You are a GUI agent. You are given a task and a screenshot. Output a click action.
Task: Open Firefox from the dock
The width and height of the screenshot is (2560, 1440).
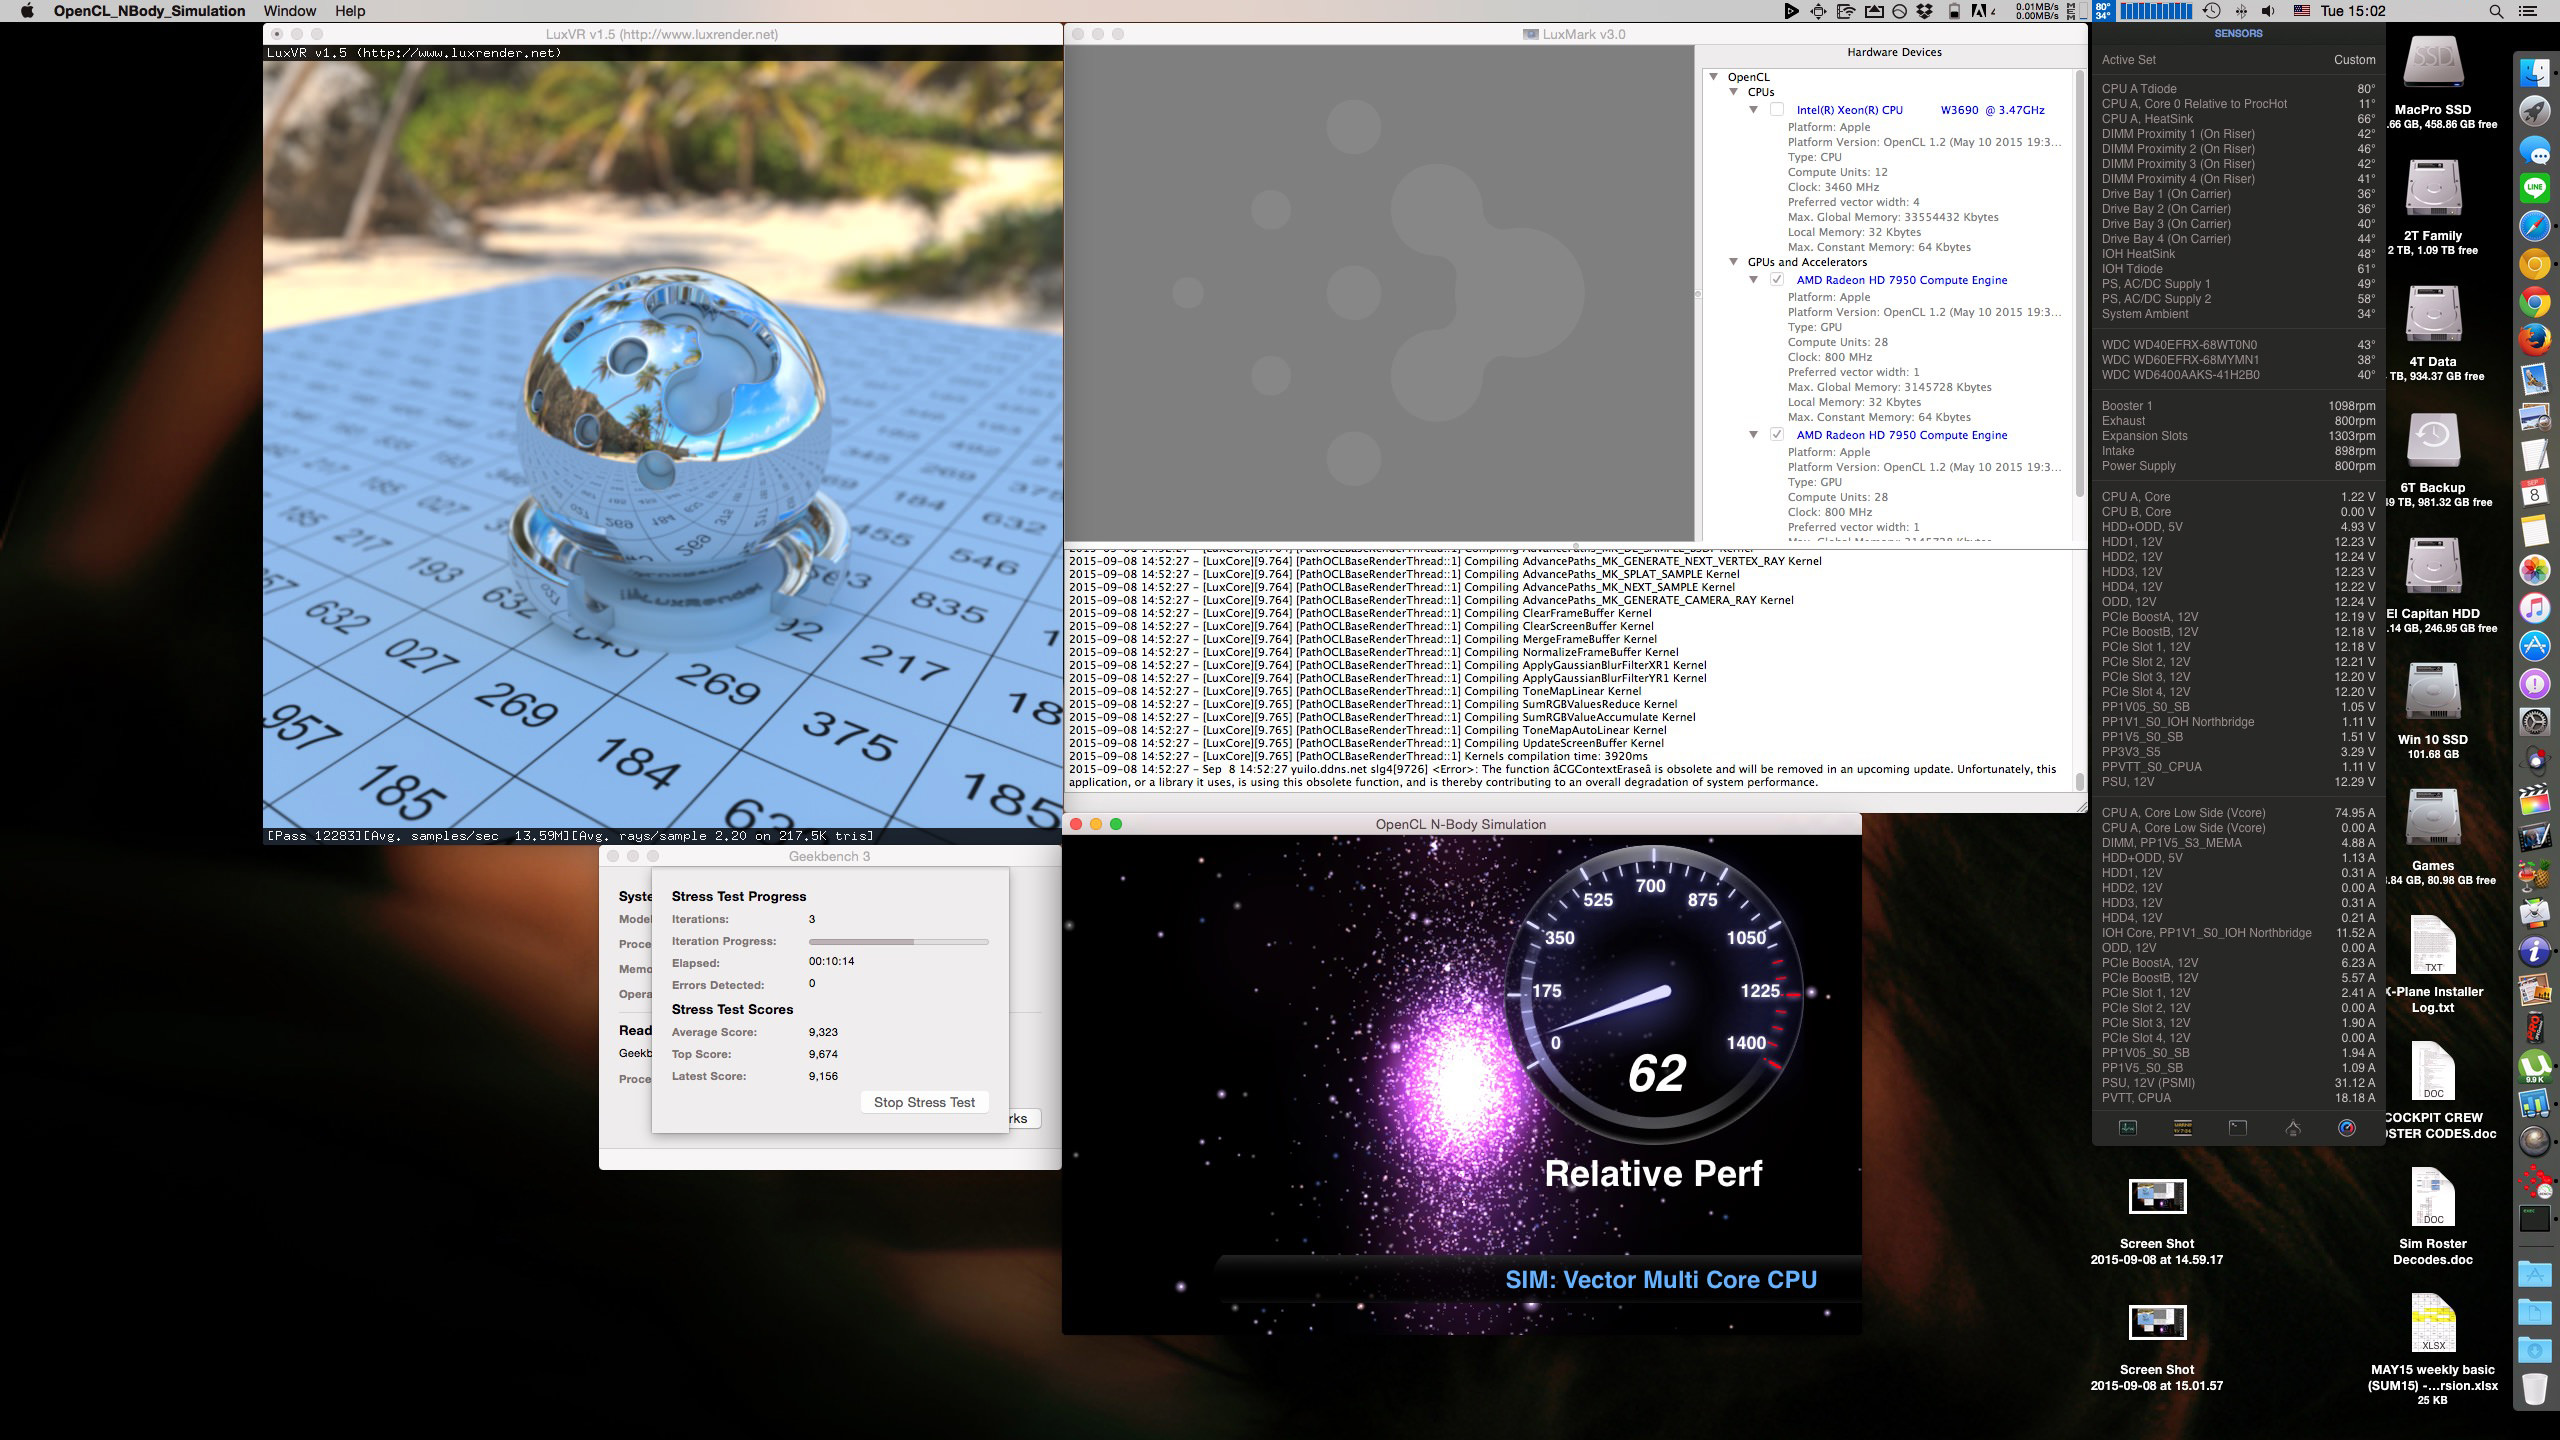tap(2535, 340)
